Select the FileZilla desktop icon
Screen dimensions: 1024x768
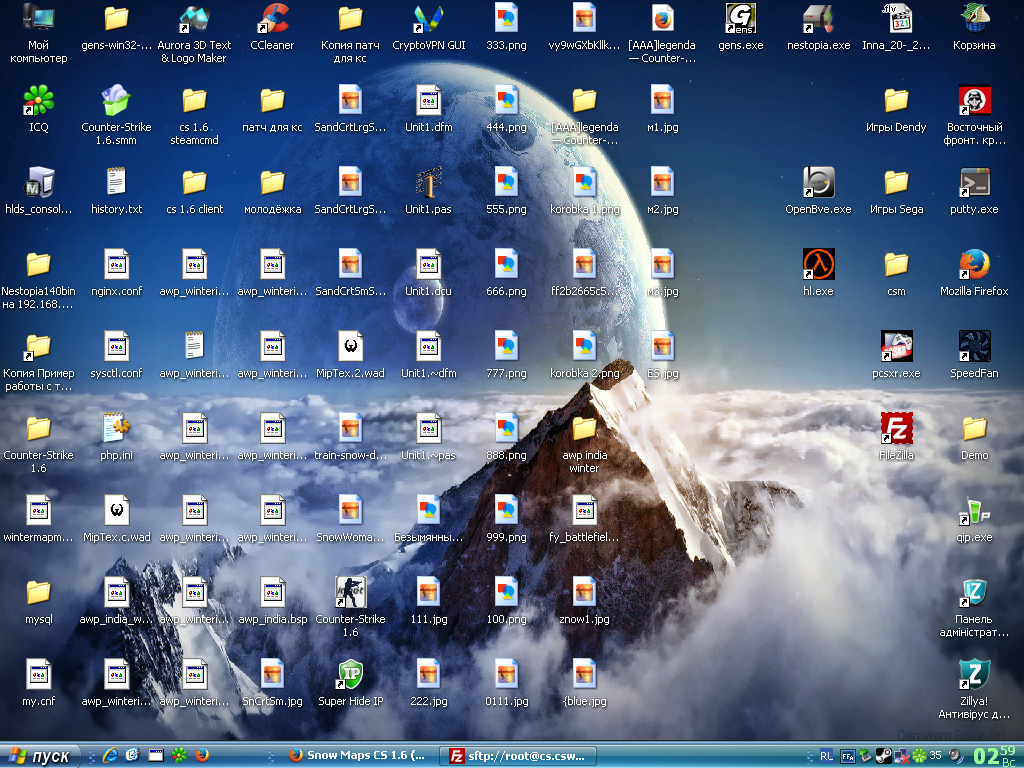tap(896, 436)
